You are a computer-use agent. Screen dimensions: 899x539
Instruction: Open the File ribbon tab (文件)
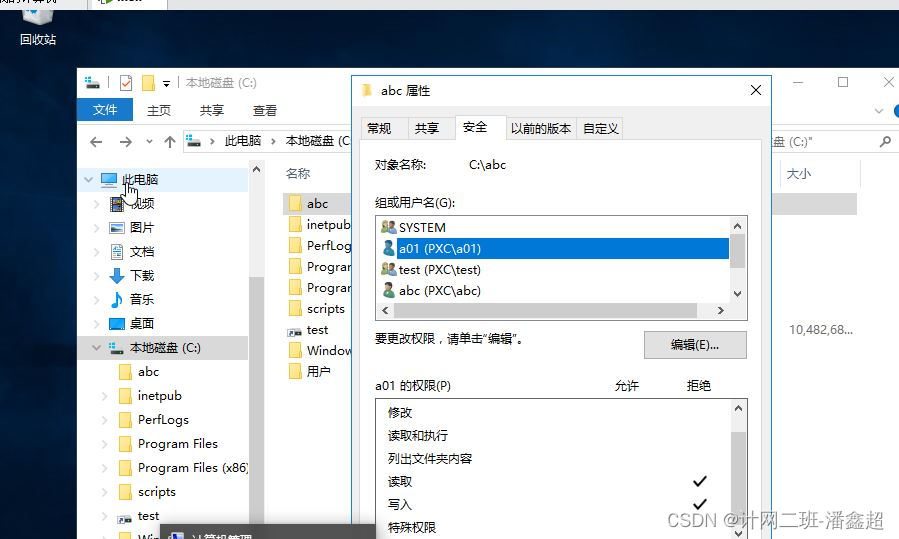(105, 110)
